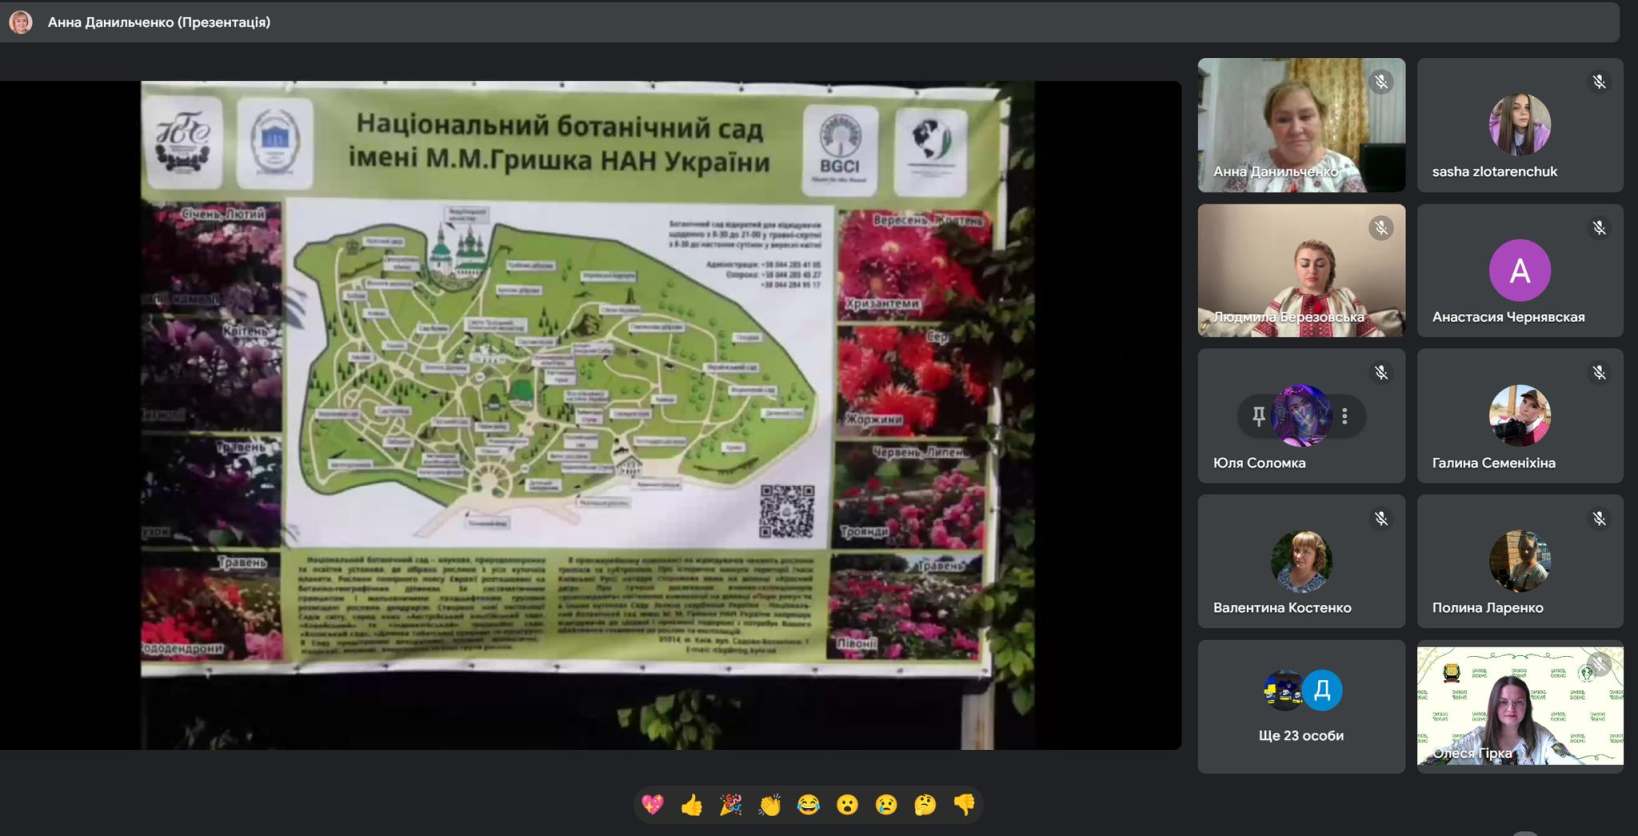
Task: Open more options on Юля Соломка tile
Action: pos(1345,416)
